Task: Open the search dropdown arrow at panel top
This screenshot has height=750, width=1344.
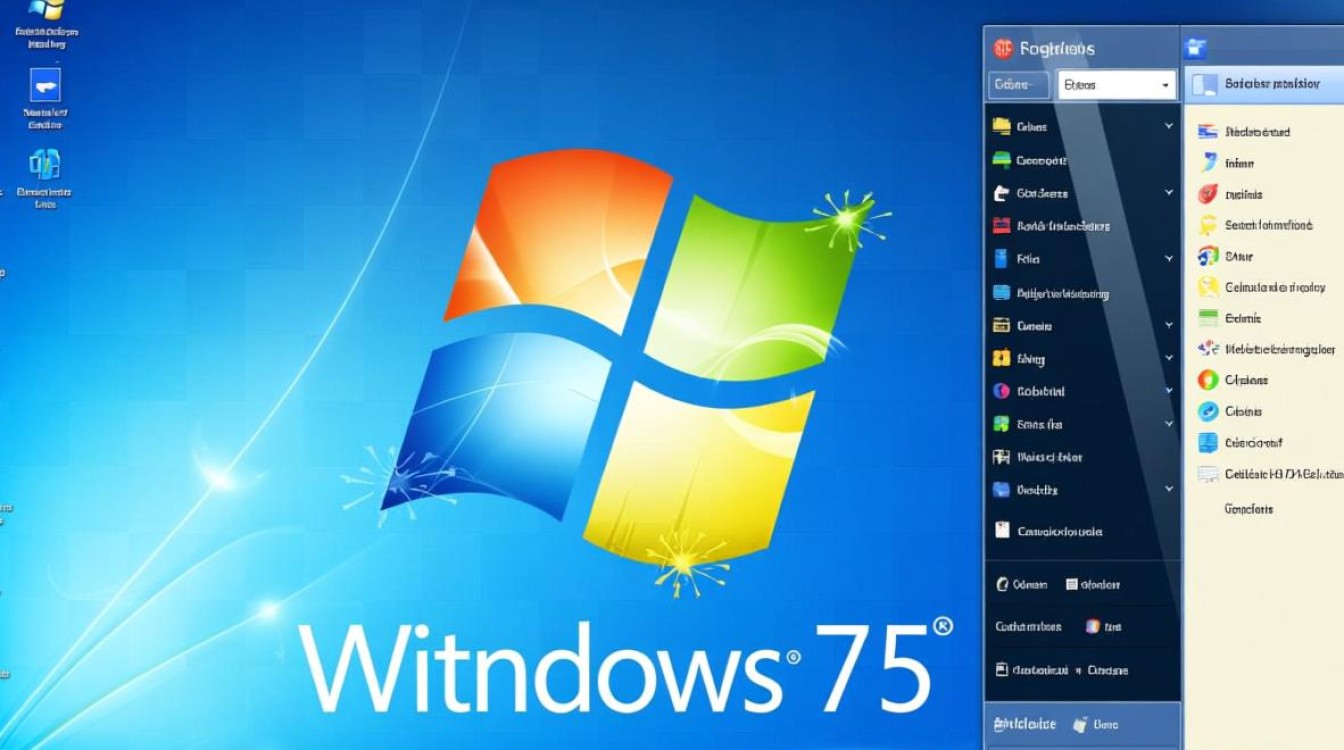Action: click(x=1166, y=84)
